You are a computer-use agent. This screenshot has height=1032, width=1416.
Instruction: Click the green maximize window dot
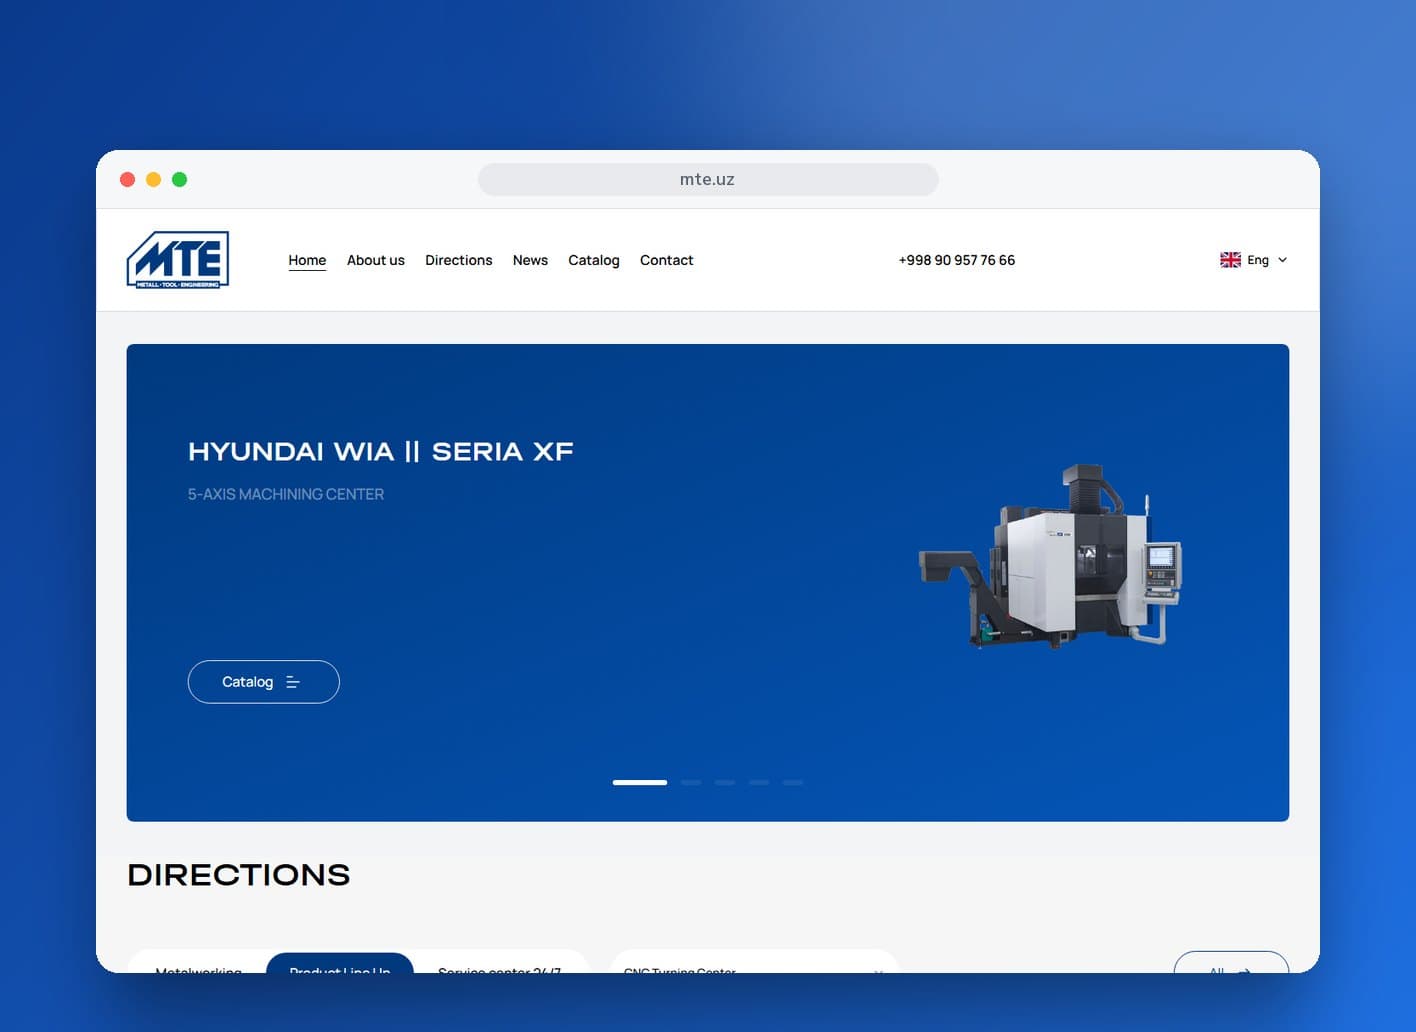179,179
